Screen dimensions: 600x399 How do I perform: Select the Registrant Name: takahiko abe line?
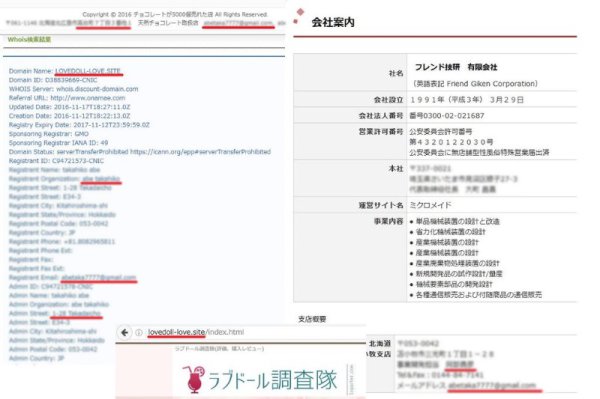tap(54, 170)
